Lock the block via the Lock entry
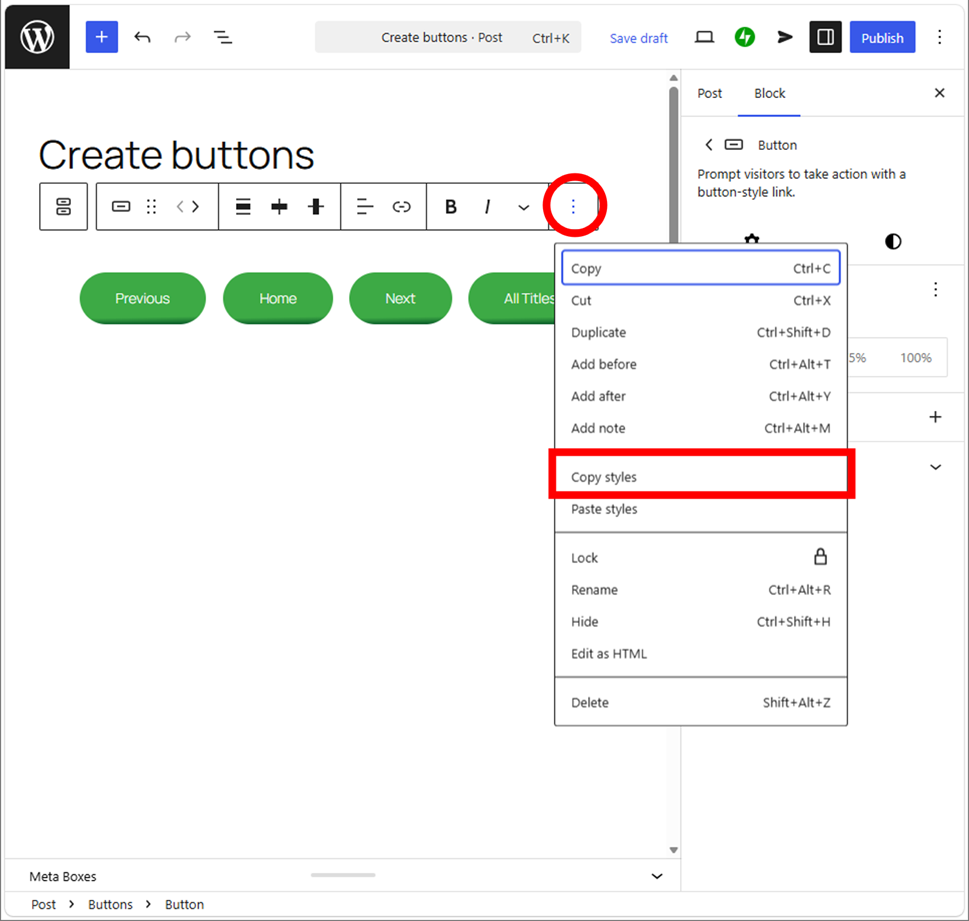Screen dimensions: 969x921 701,558
